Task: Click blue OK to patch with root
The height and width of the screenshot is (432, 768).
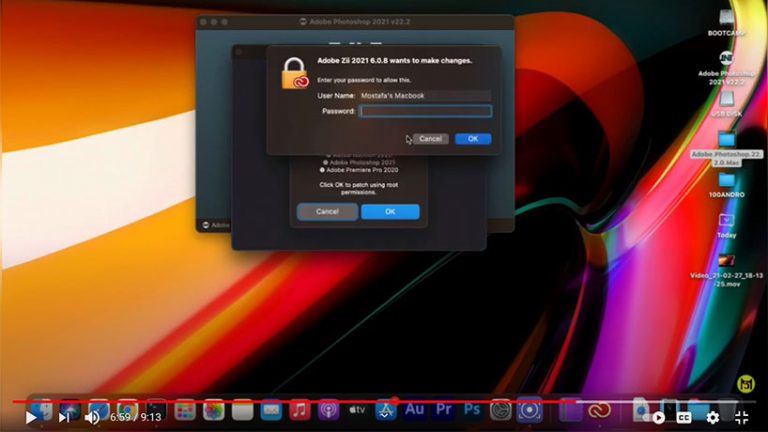Action: (390, 212)
